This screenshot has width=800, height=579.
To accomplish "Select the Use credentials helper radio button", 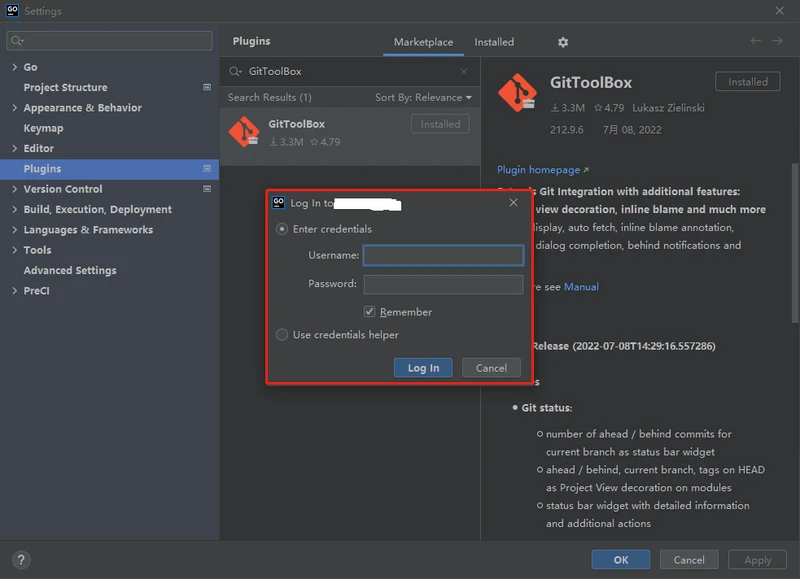I will tap(282, 335).
